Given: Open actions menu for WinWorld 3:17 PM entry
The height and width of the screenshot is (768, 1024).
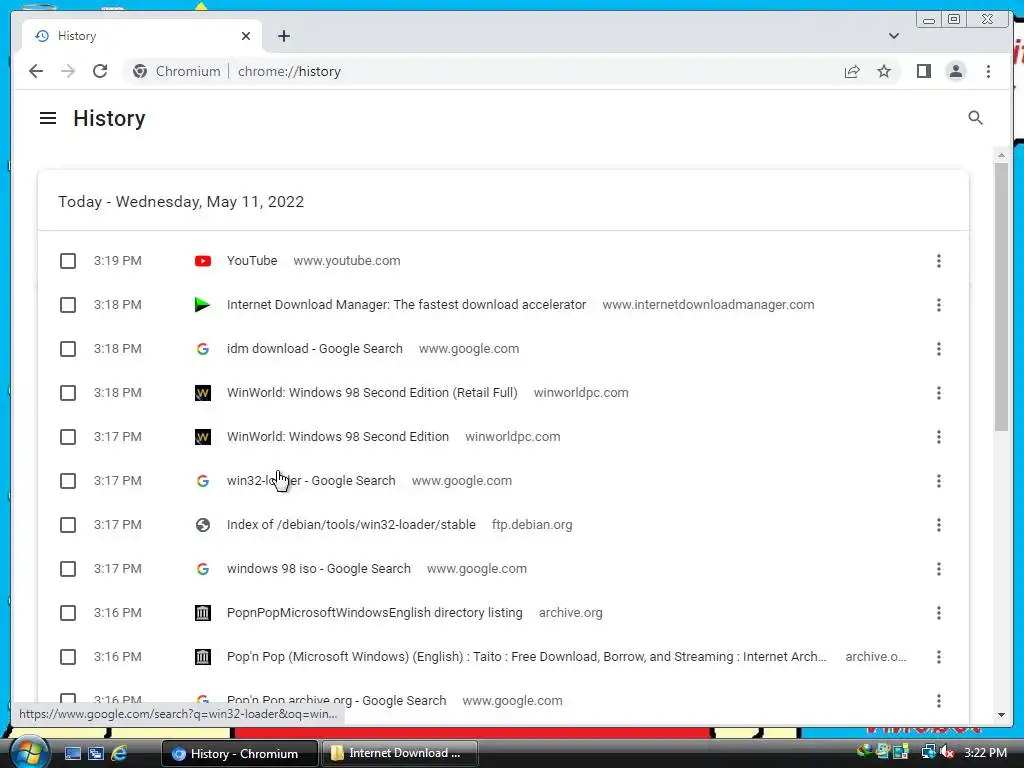Looking at the screenshot, I should [938, 437].
